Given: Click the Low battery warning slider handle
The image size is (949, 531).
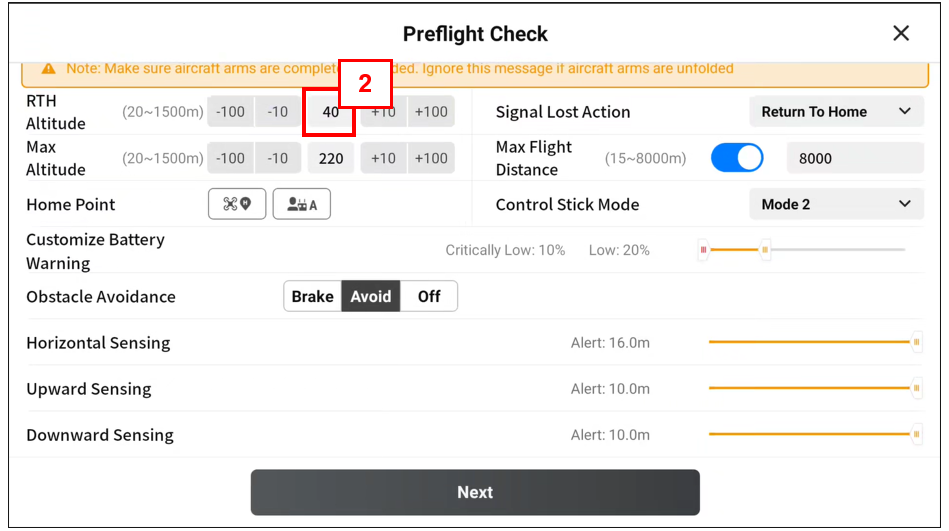Looking at the screenshot, I should coord(766,250).
